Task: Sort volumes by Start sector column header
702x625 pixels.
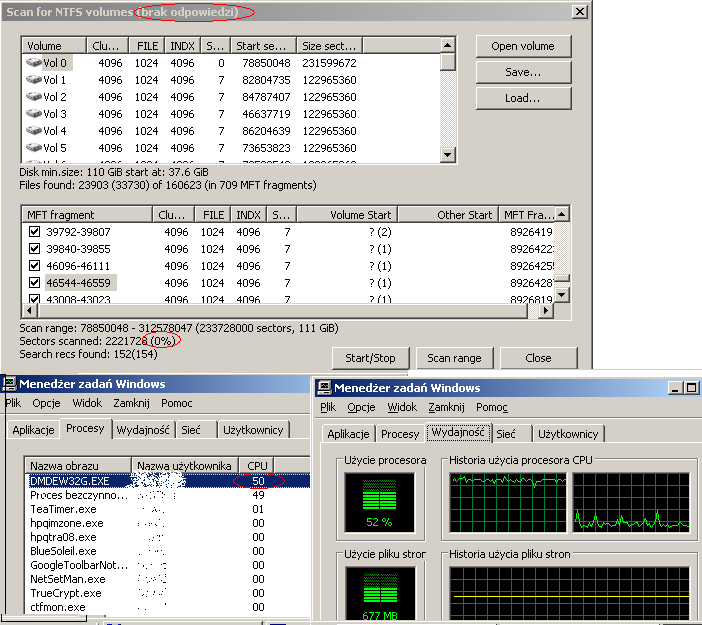Action: pyautogui.click(x=264, y=46)
